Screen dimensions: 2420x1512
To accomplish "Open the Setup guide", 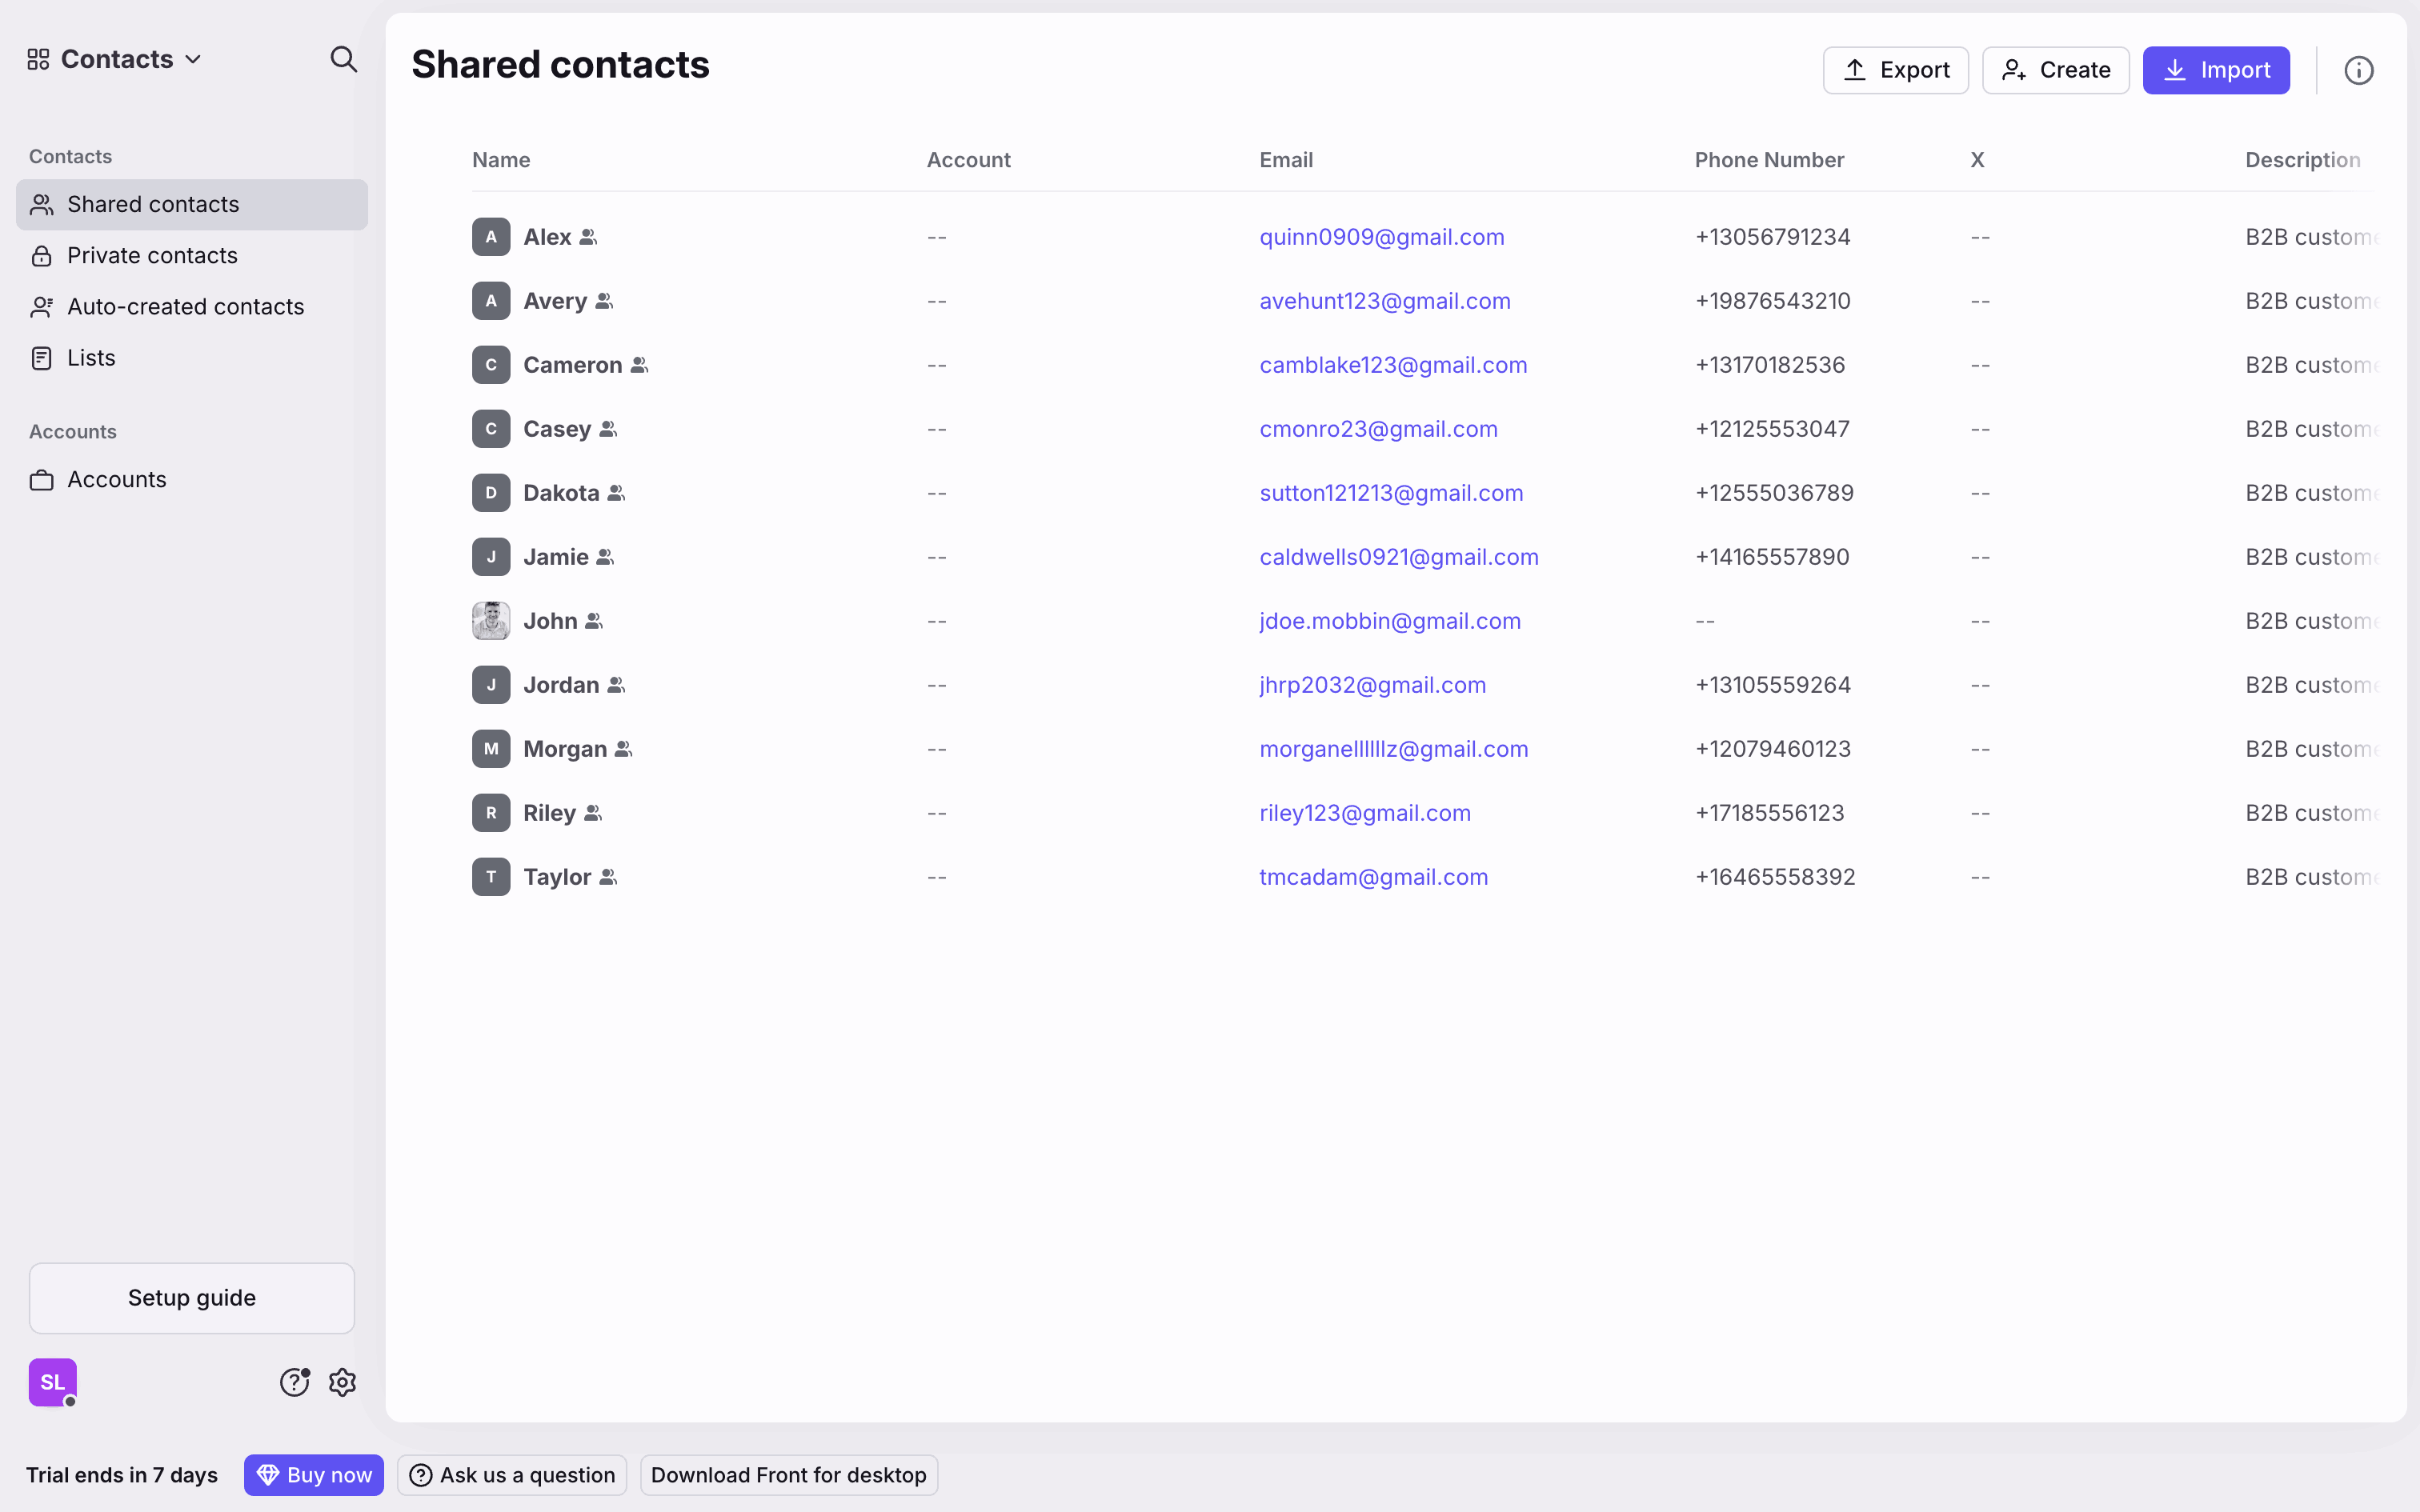I will pos(192,1297).
